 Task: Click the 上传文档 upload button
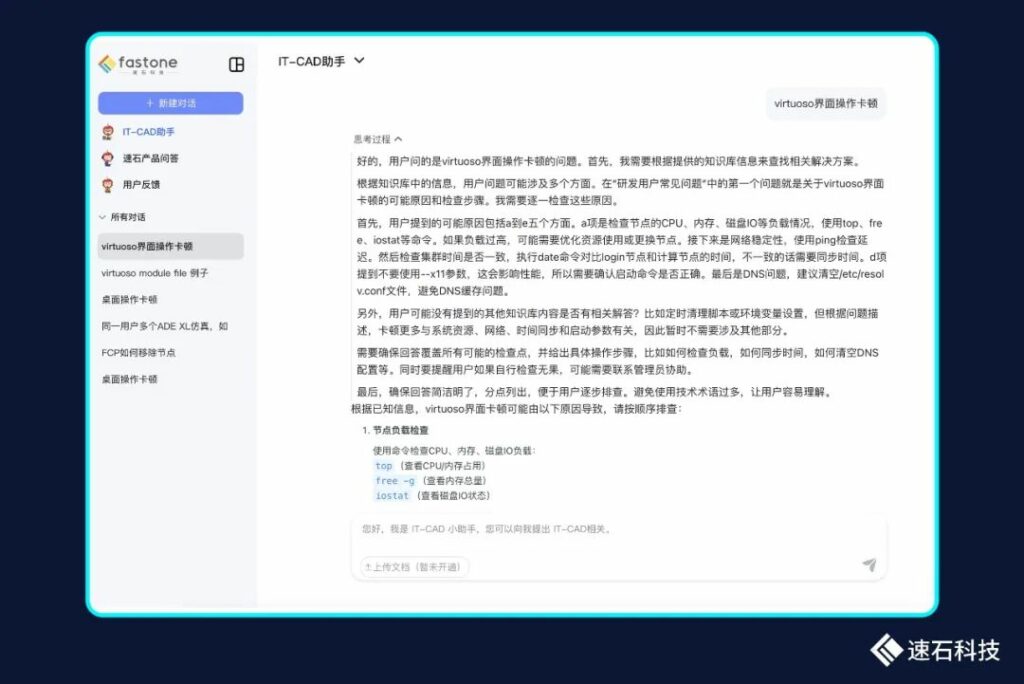[x=414, y=567]
